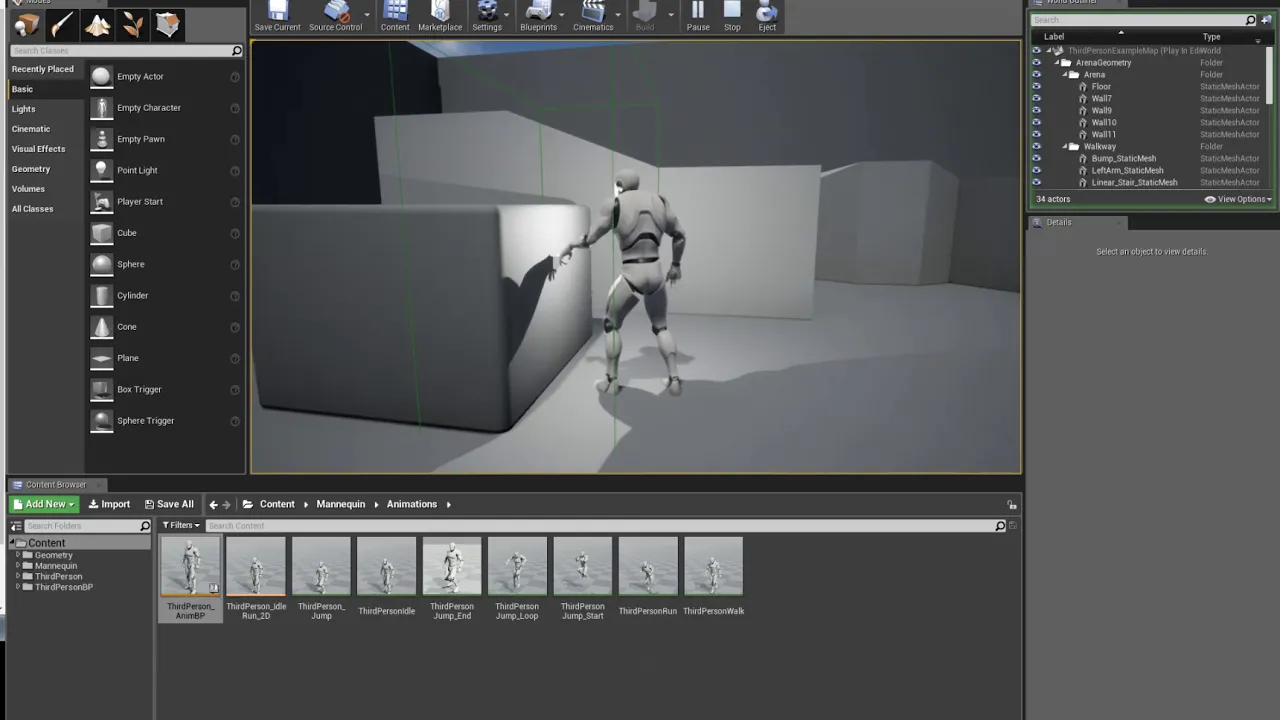Viewport: 1280px width, 720px height.
Task: Expand the Mannequin folder in Content tree
Action: [18, 566]
